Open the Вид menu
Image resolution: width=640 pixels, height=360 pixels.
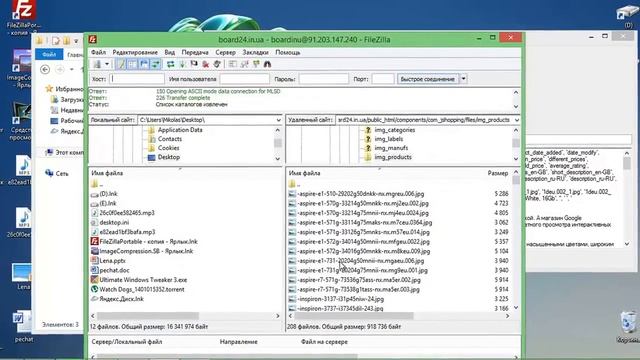click(x=169, y=52)
